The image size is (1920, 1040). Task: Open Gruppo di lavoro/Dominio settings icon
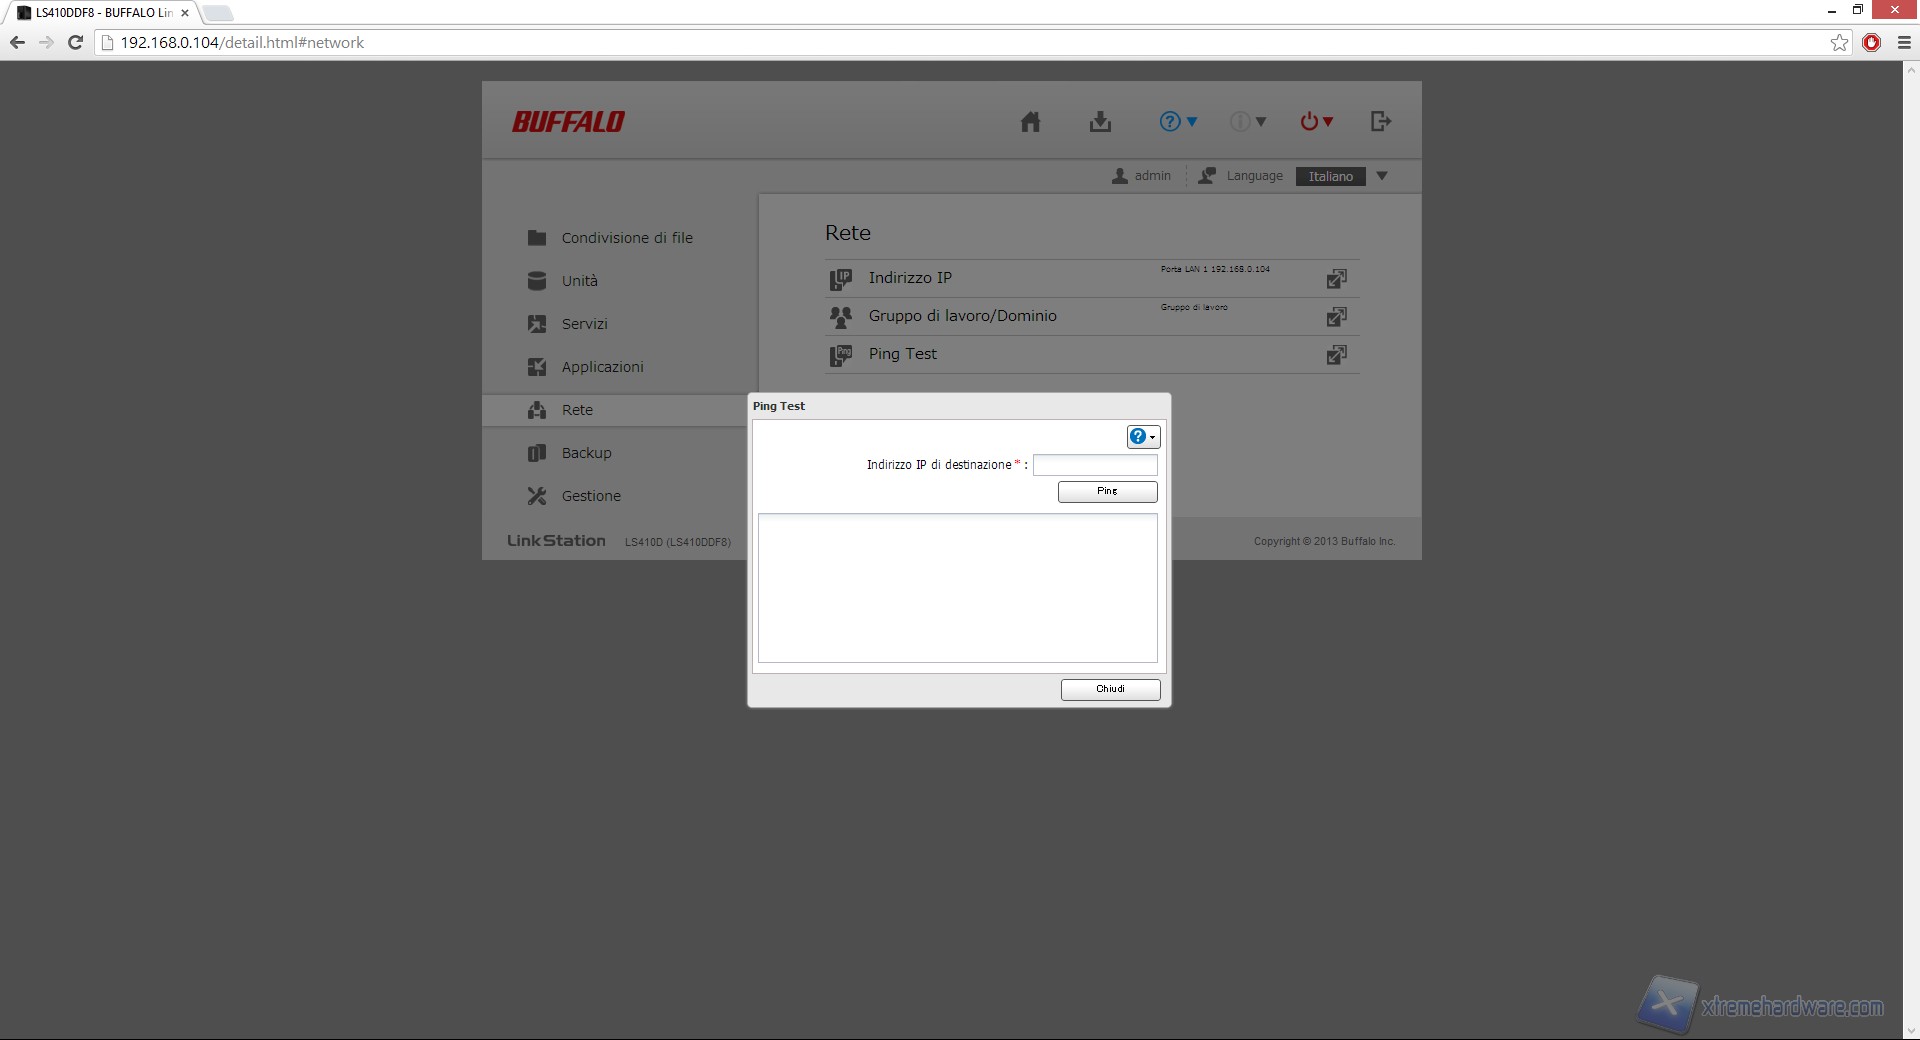point(1336,317)
